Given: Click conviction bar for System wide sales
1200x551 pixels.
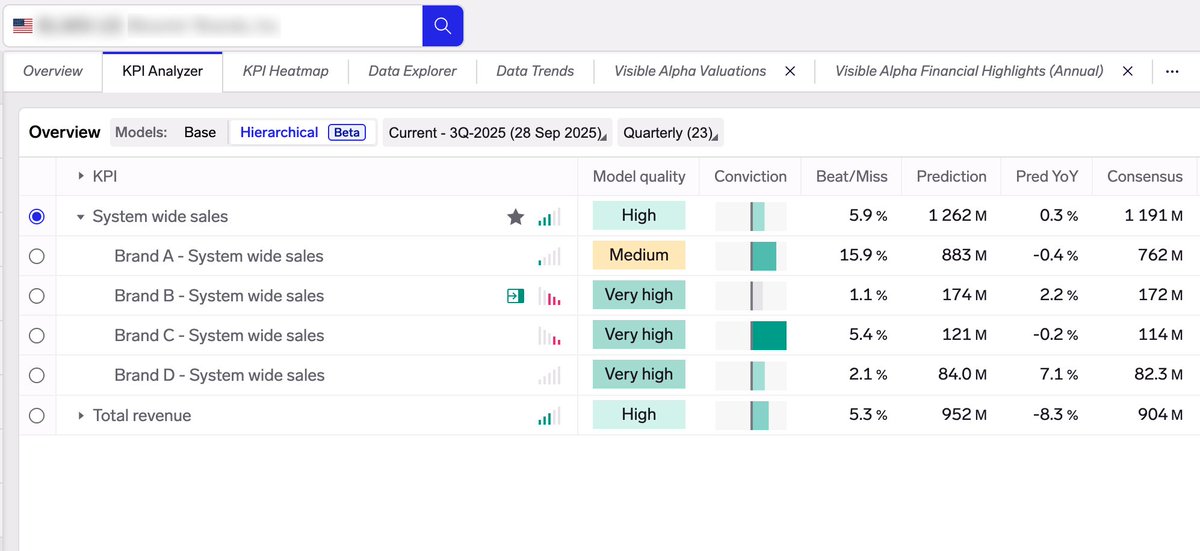Looking at the screenshot, I should click(751, 215).
